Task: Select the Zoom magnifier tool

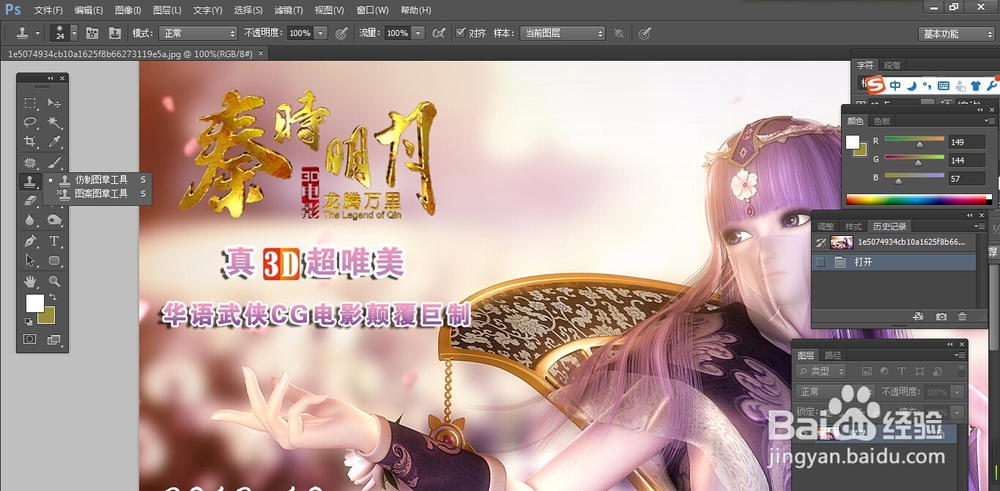Action: (x=54, y=281)
